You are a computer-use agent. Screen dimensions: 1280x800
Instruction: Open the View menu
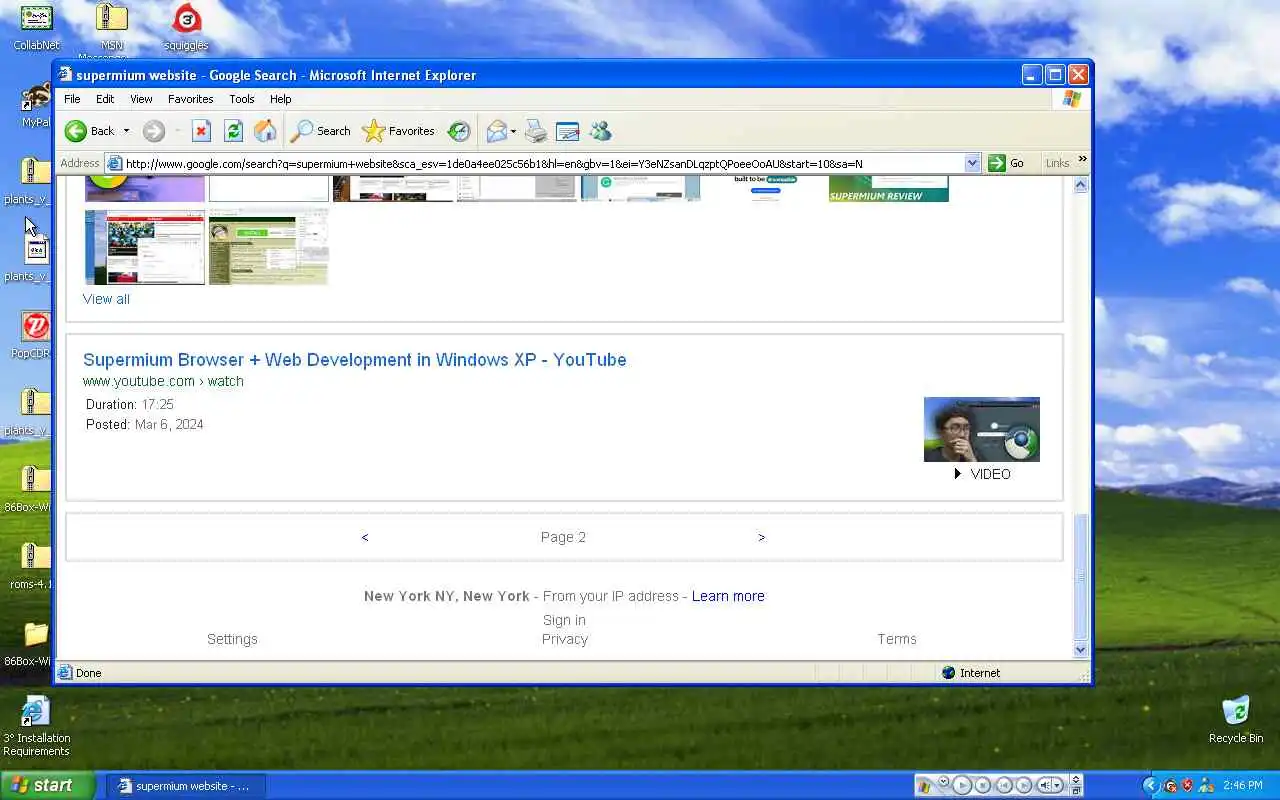tap(141, 99)
